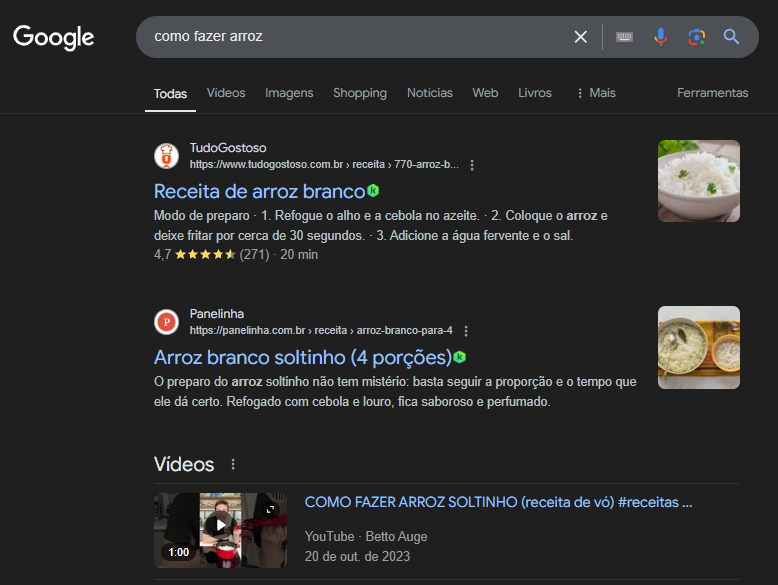Open the panelinha.com.br URL breadcrumb
This screenshot has width=778, height=585.
click(x=321, y=330)
